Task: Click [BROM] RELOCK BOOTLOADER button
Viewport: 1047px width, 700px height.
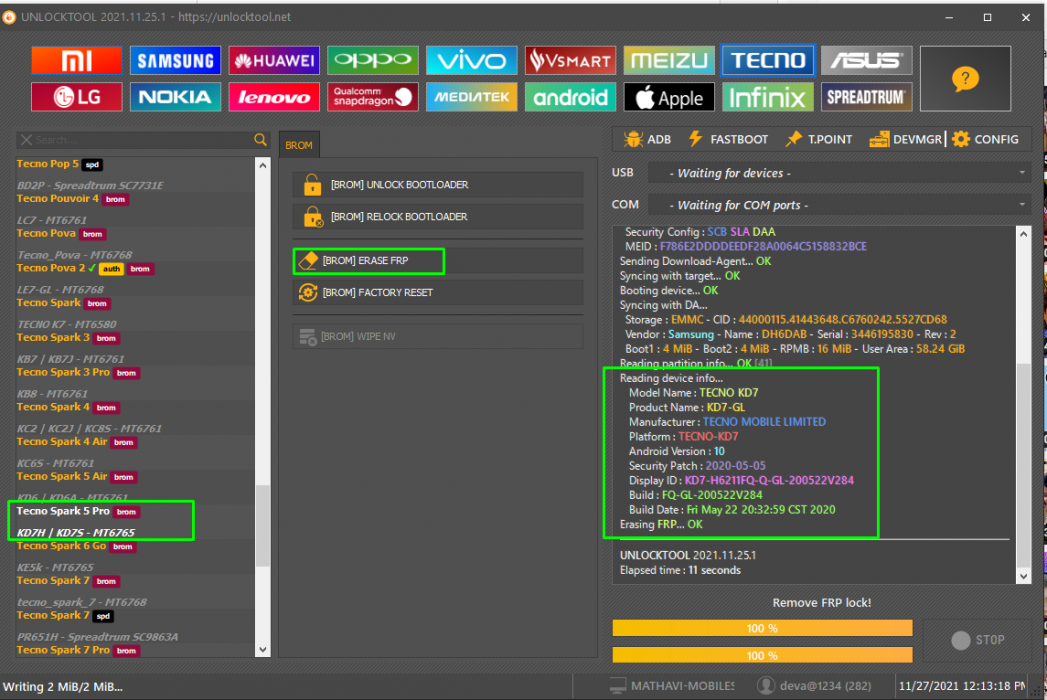Action: tap(438, 216)
